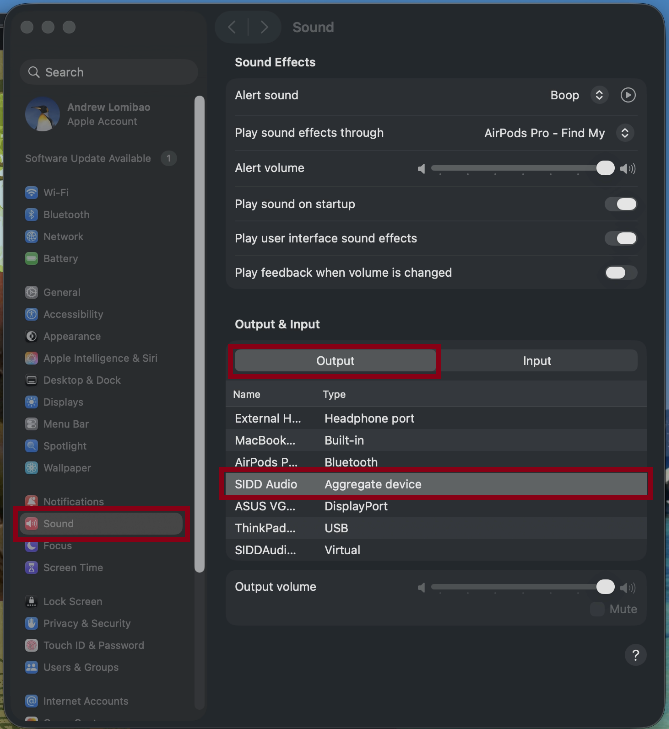Screen dimensions: 669x729
Task: Play the Boop alert sound preview
Action: tap(628, 95)
